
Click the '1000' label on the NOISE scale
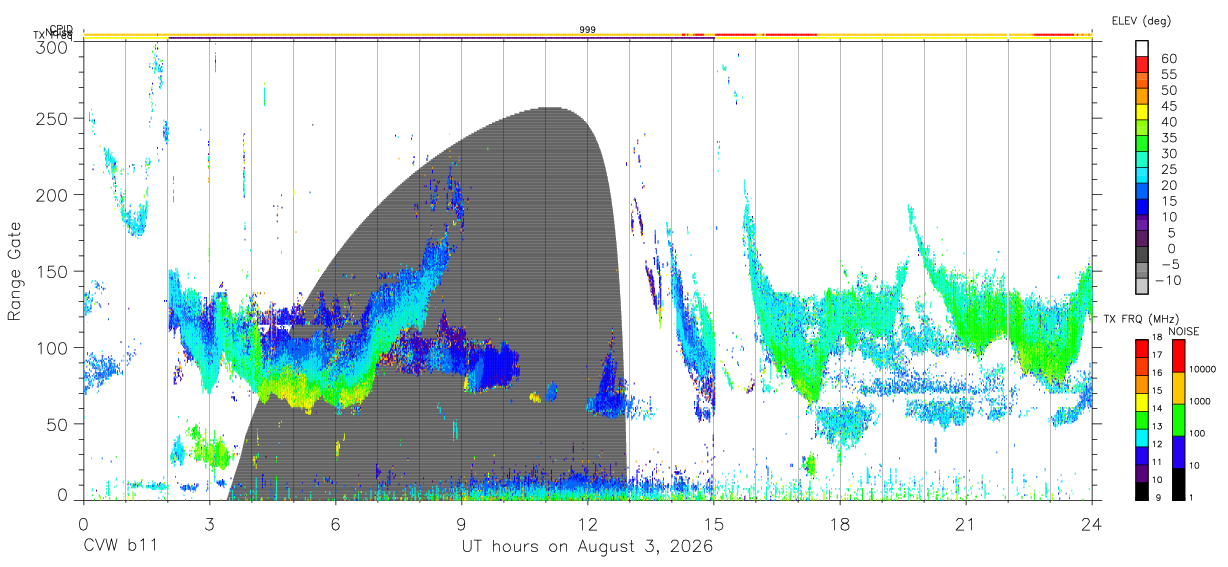[1202, 401]
